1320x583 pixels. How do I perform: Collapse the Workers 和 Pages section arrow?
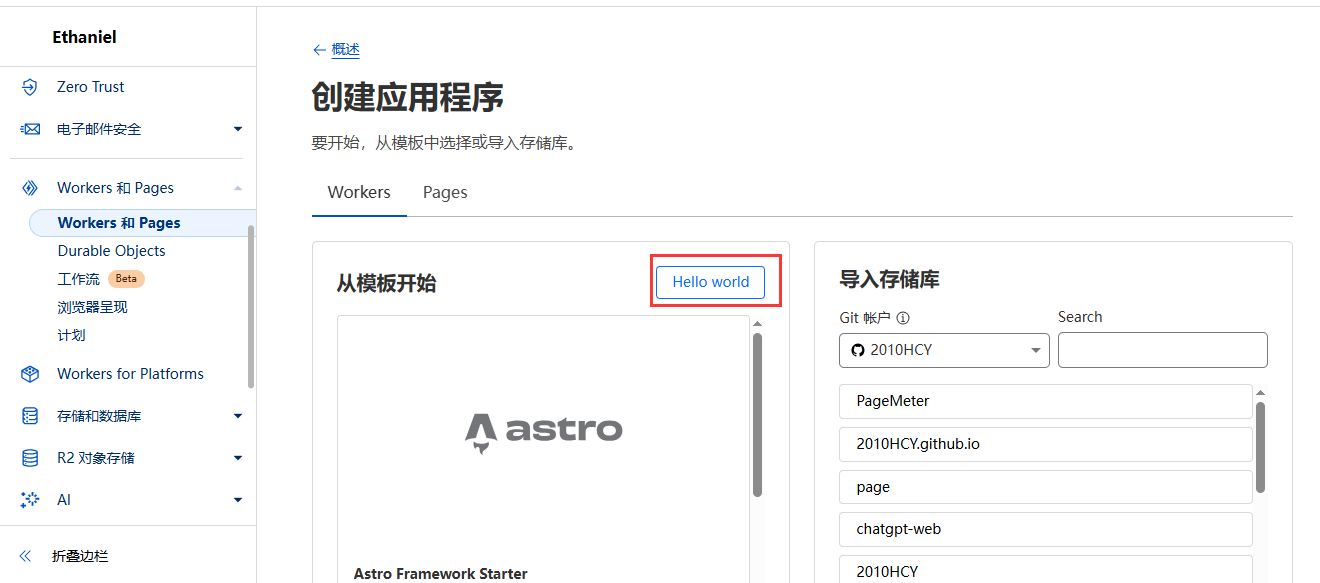[x=238, y=188]
